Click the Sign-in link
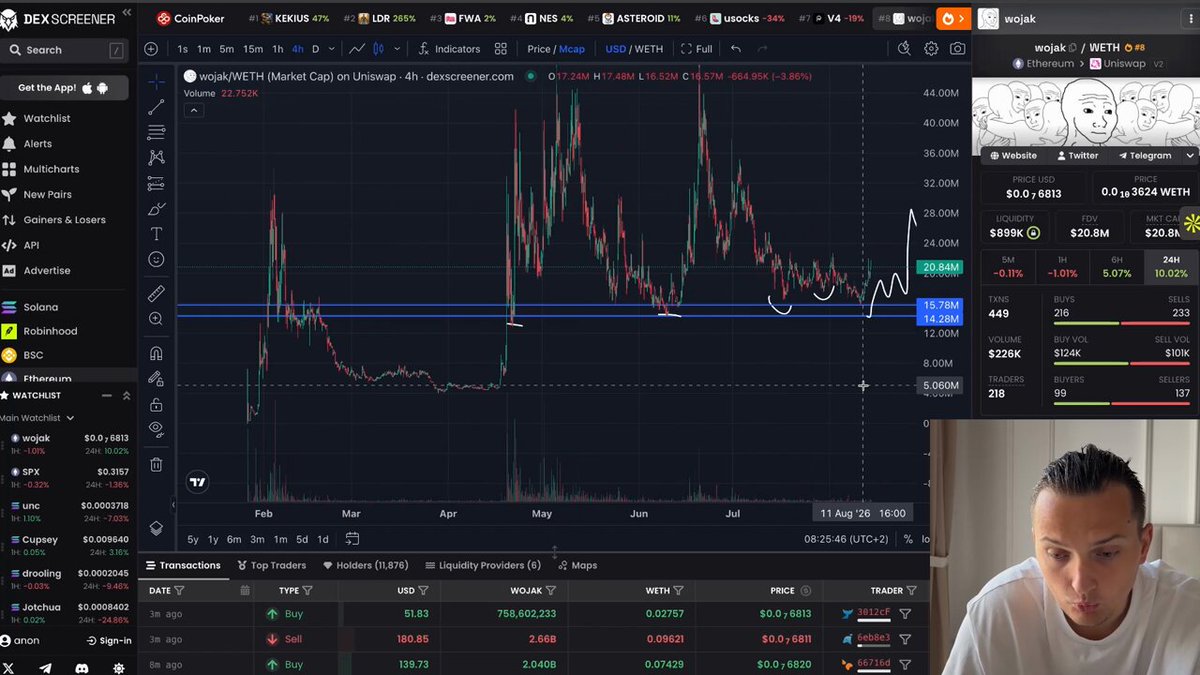1200x675 pixels. click(x=109, y=641)
